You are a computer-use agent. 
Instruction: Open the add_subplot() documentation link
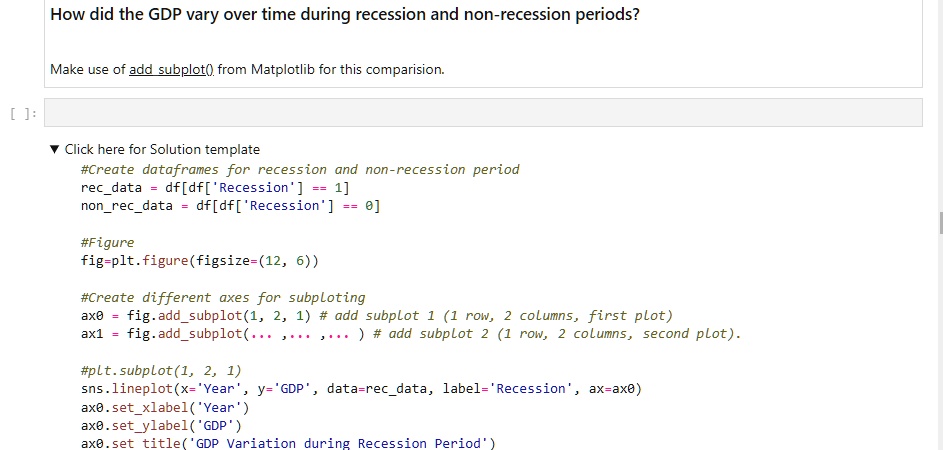171,69
